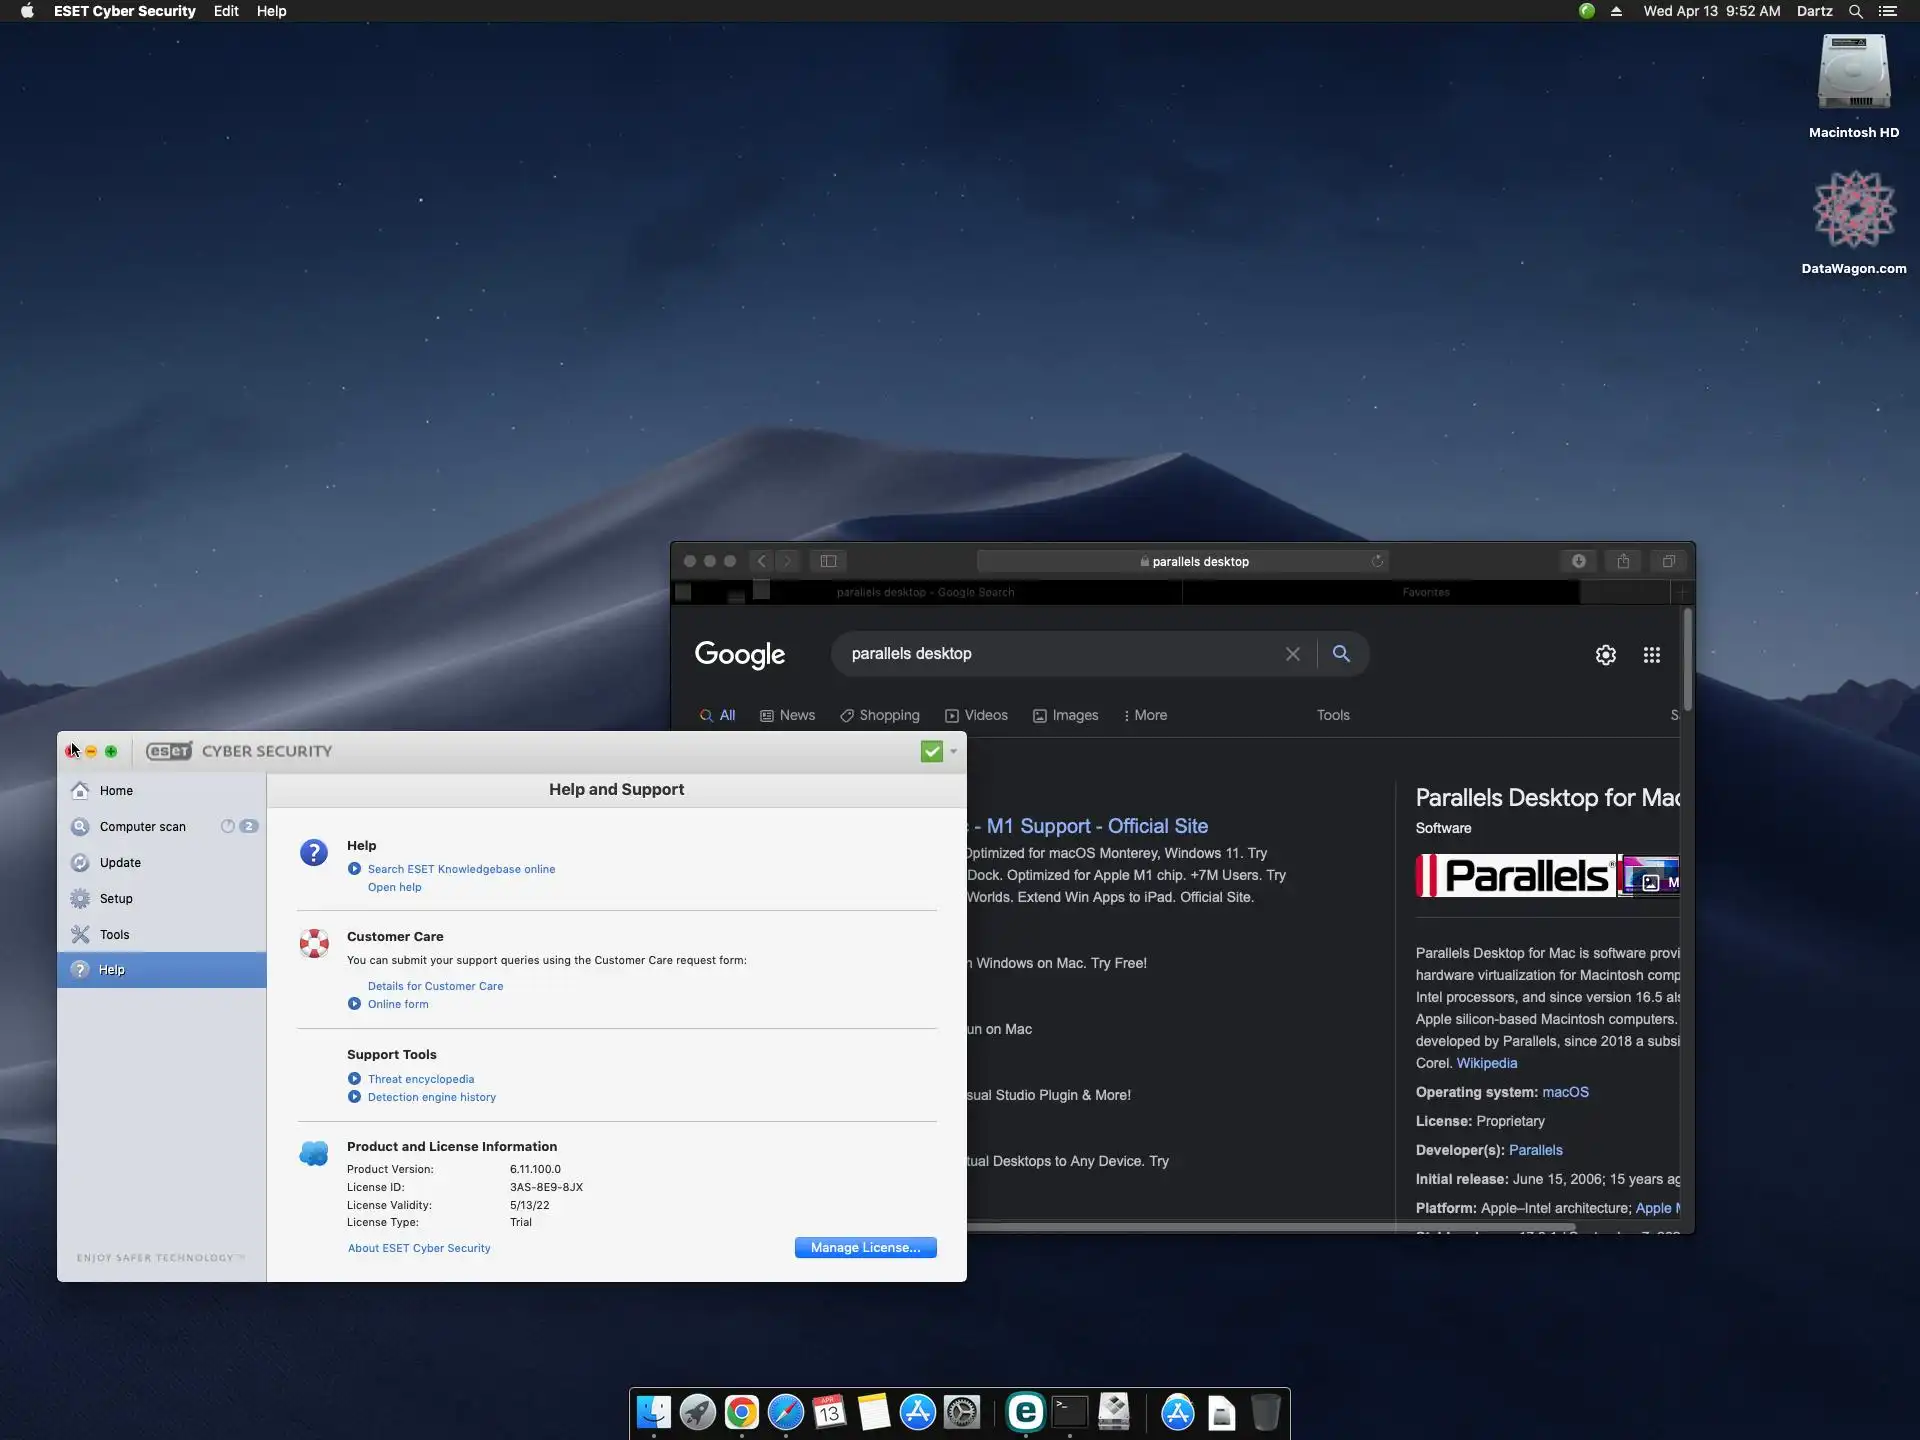Open the Edit menu in menu bar
1920x1440 pixels.
(226, 11)
